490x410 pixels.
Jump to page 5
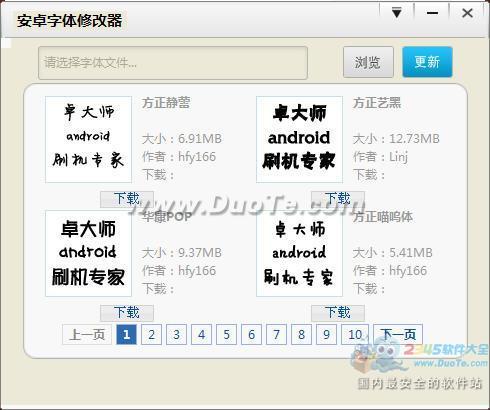[x=226, y=334]
